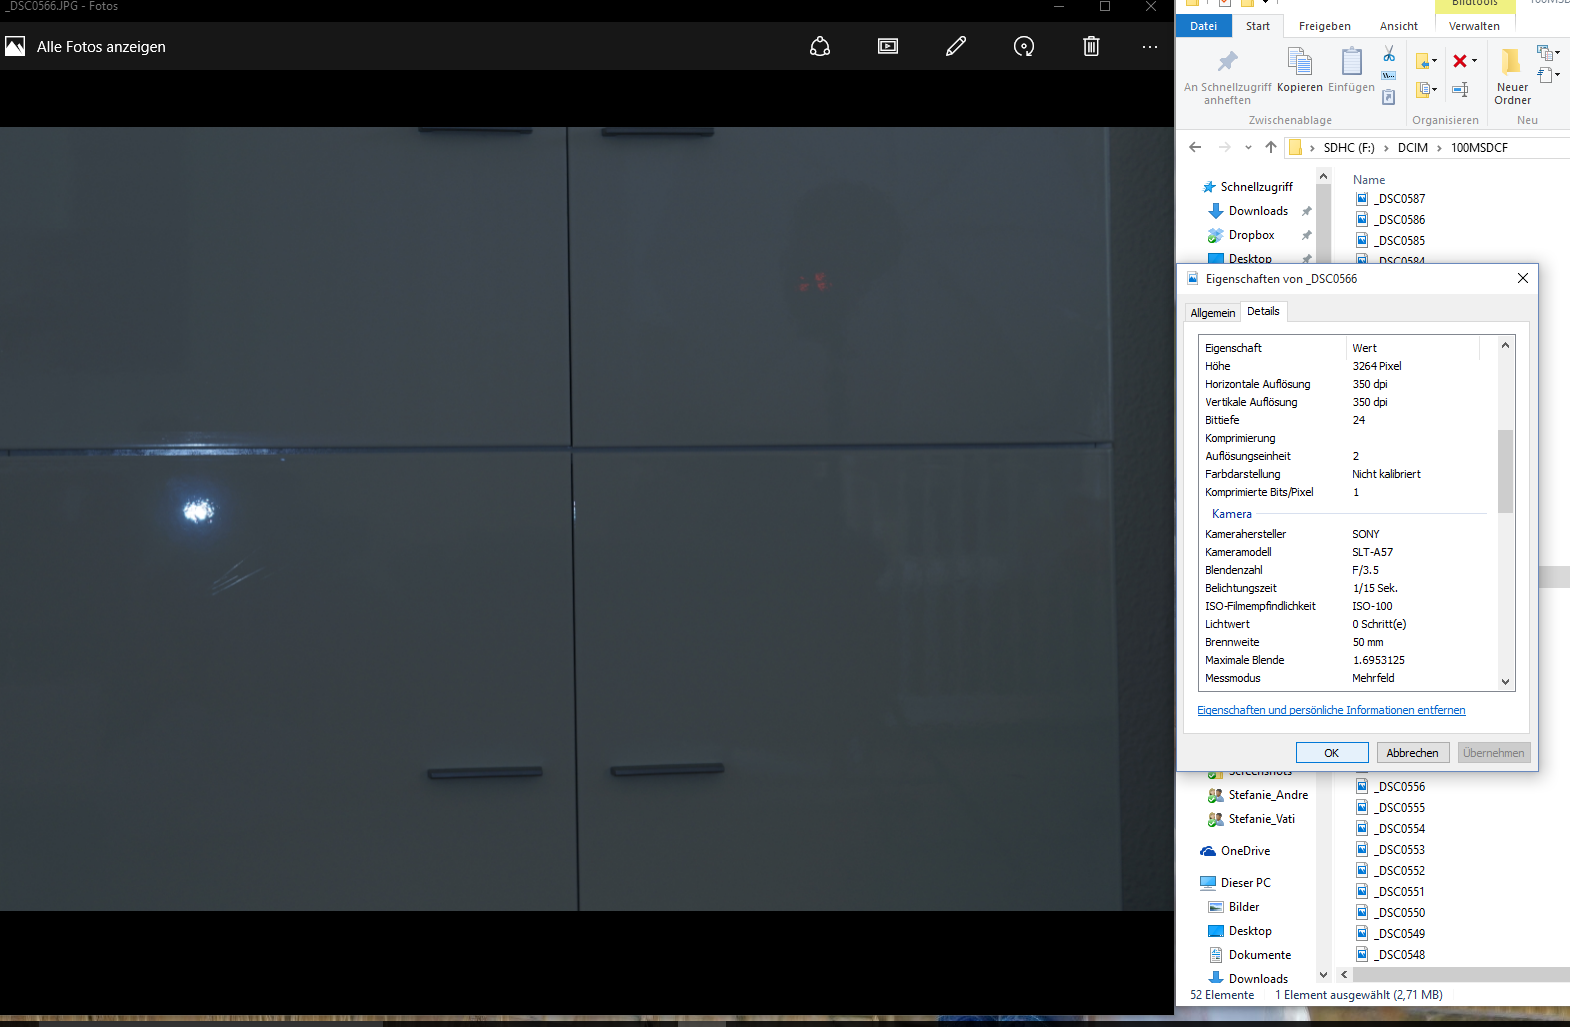1570x1027 pixels.
Task: Start slideshow from Fotos toolbar
Action: point(888,46)
